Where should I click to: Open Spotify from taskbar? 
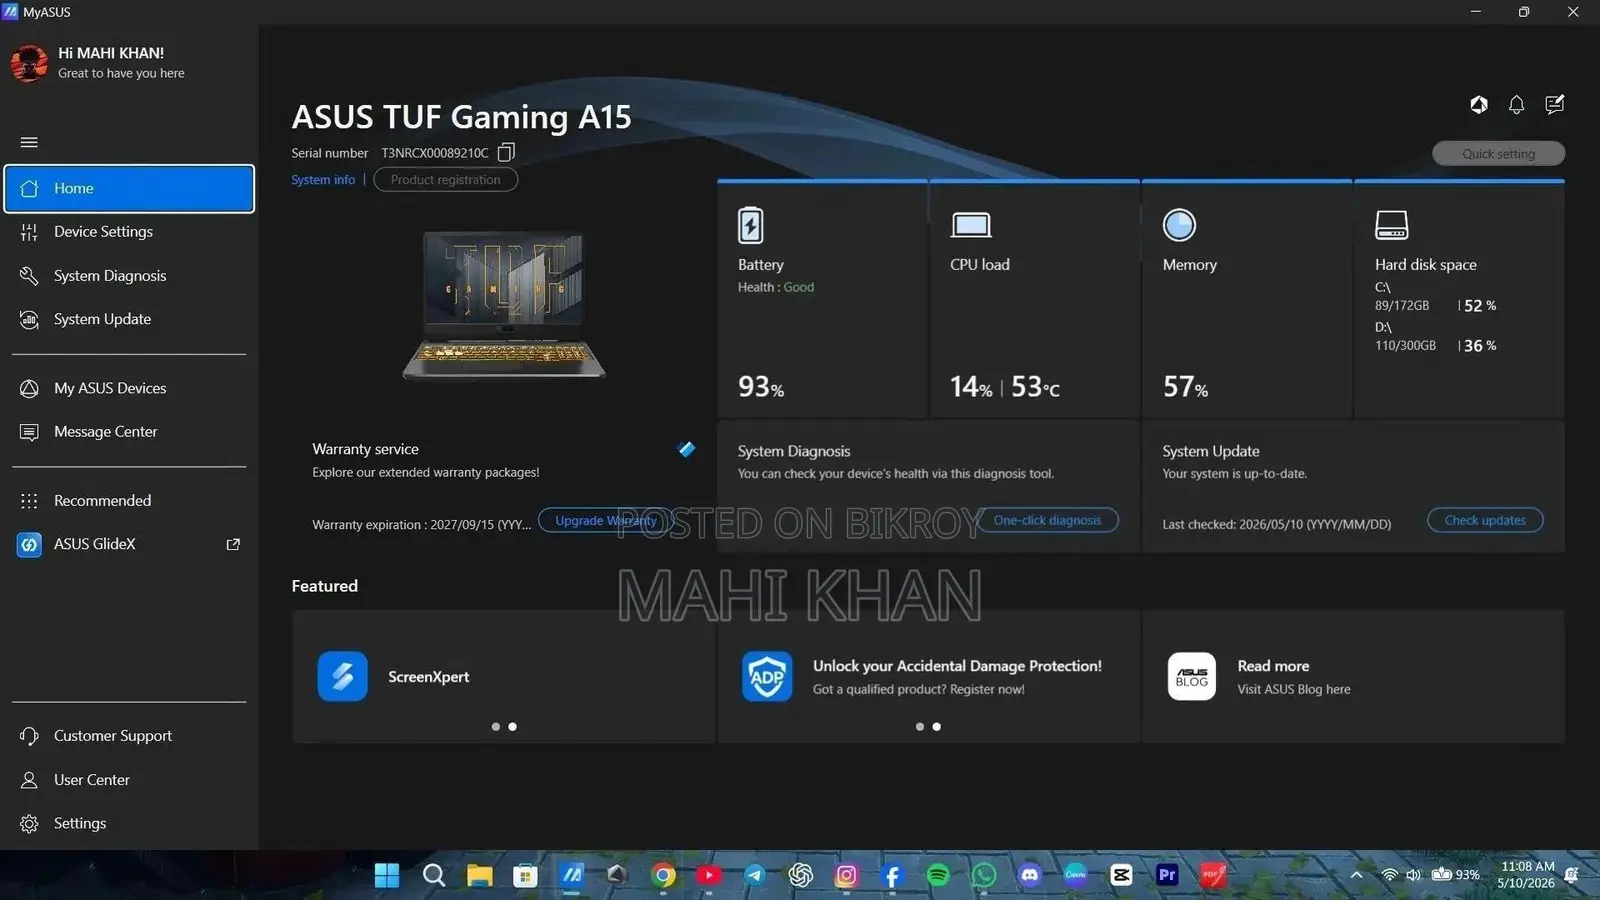[x=938, y=875]
